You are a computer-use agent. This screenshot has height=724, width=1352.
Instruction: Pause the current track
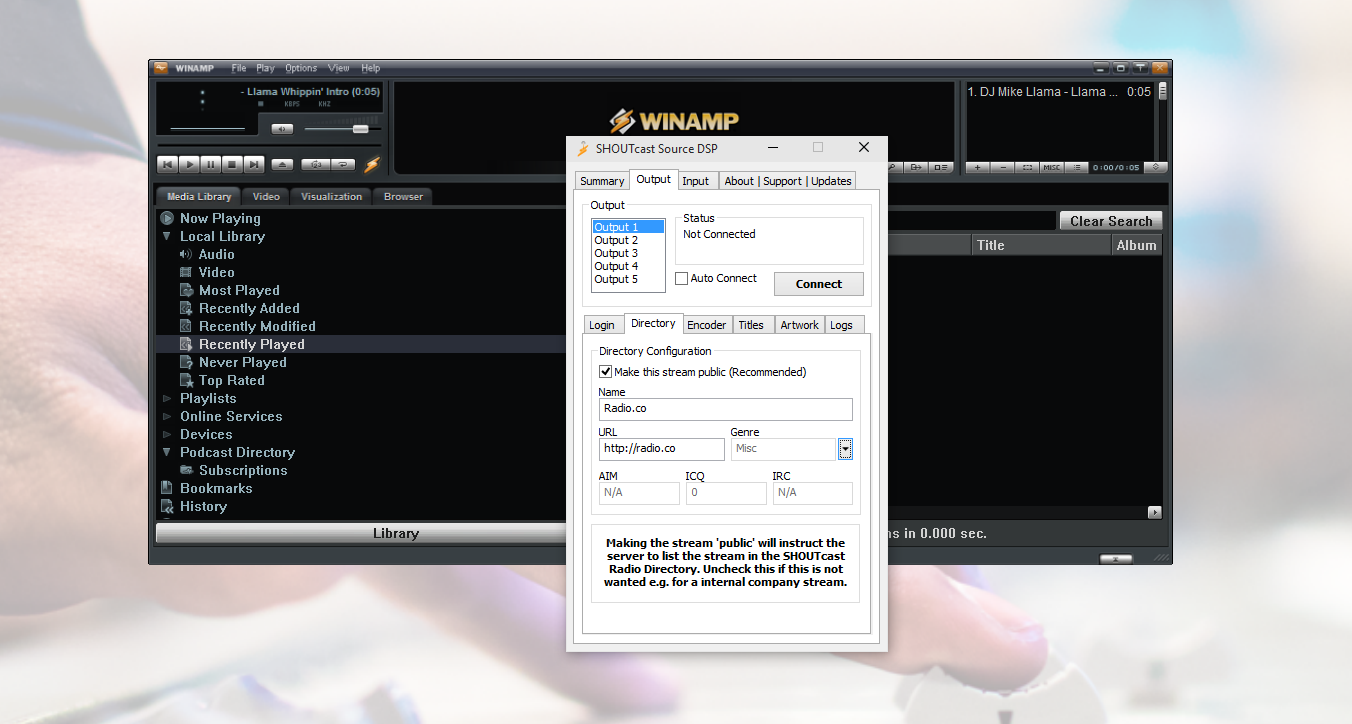(211, 164)
